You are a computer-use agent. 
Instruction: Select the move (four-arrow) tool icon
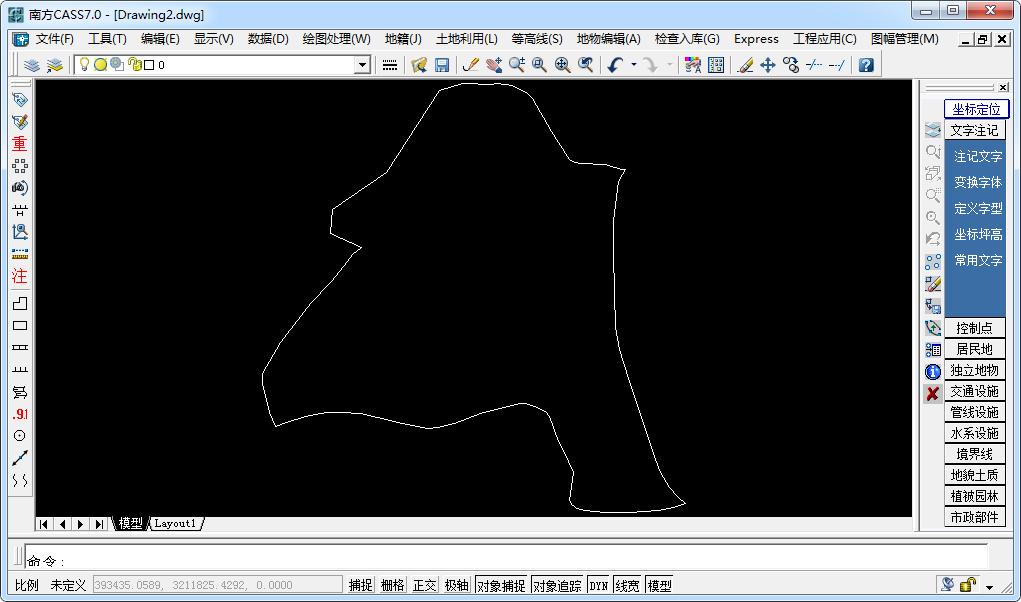768,65
